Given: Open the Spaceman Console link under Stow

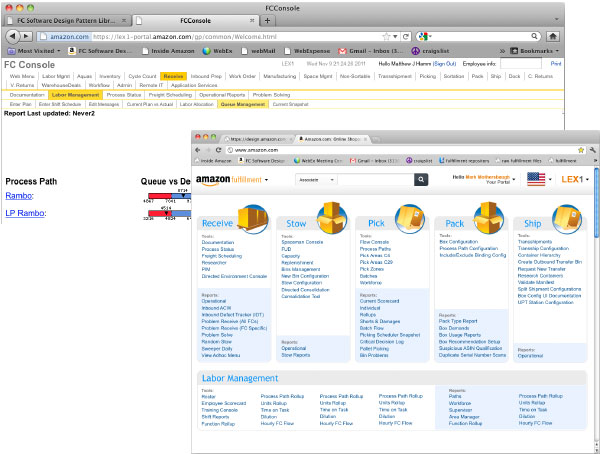Looking at the screenshot, I should click(x=302, y=242).
